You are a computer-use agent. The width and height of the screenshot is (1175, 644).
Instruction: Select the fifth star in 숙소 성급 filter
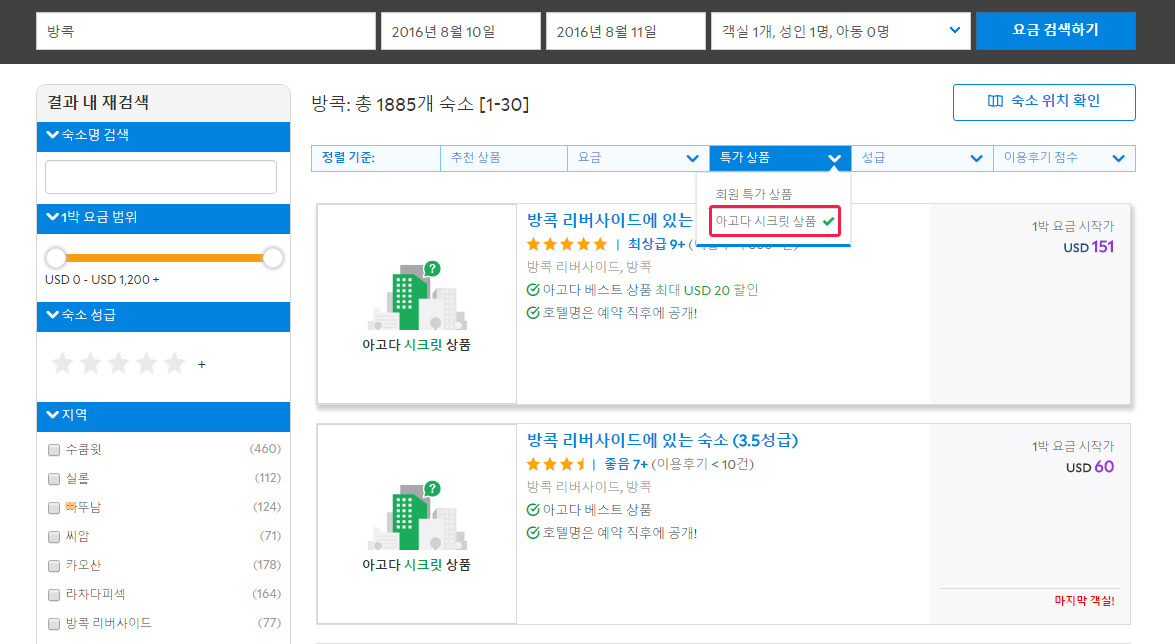point(174,364)
